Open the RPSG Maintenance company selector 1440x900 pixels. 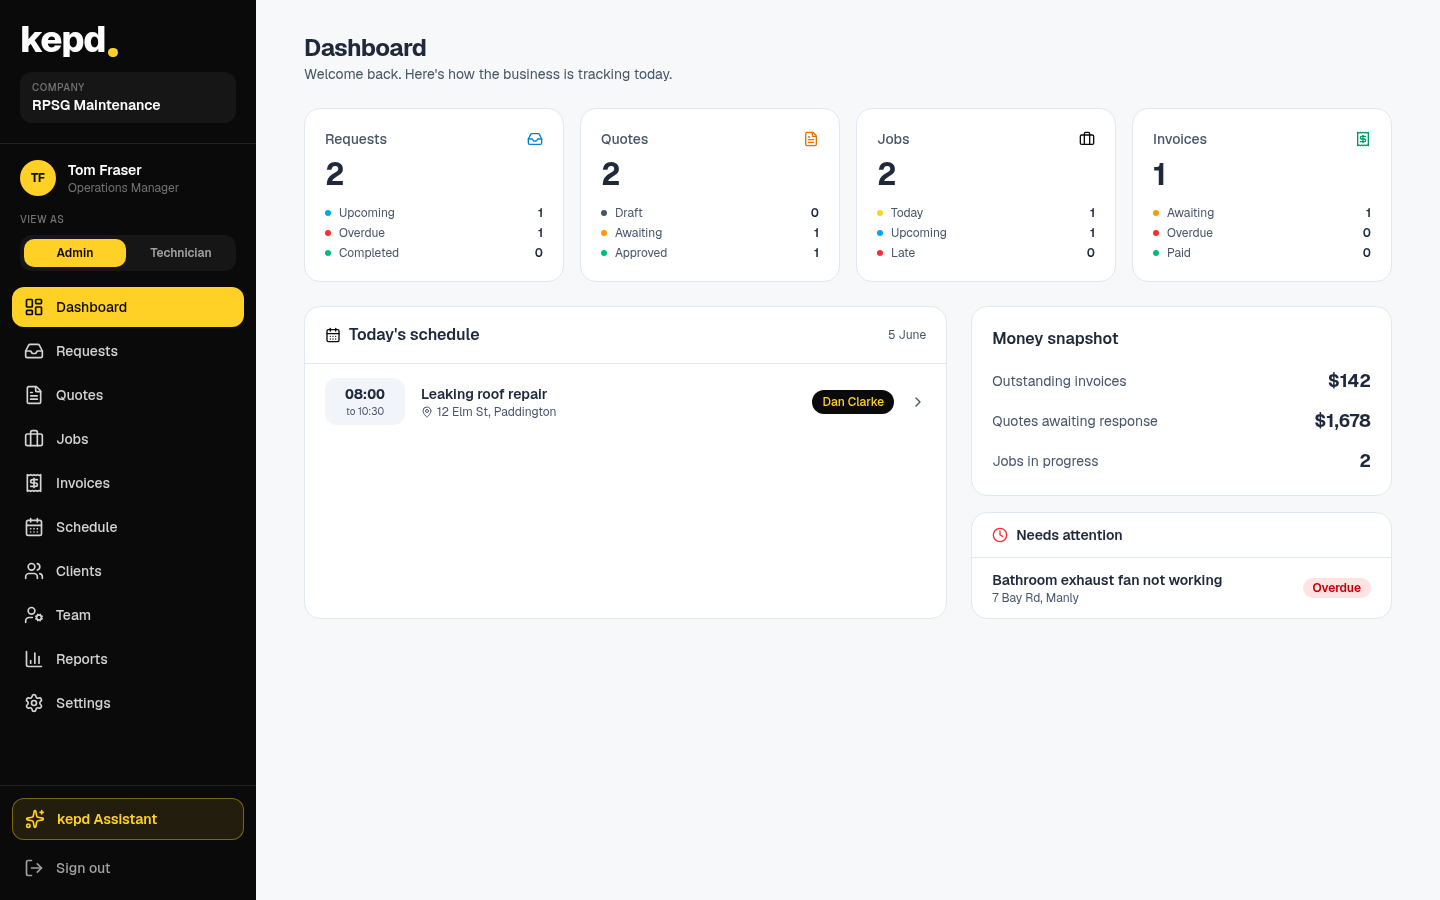click(128, 97)
